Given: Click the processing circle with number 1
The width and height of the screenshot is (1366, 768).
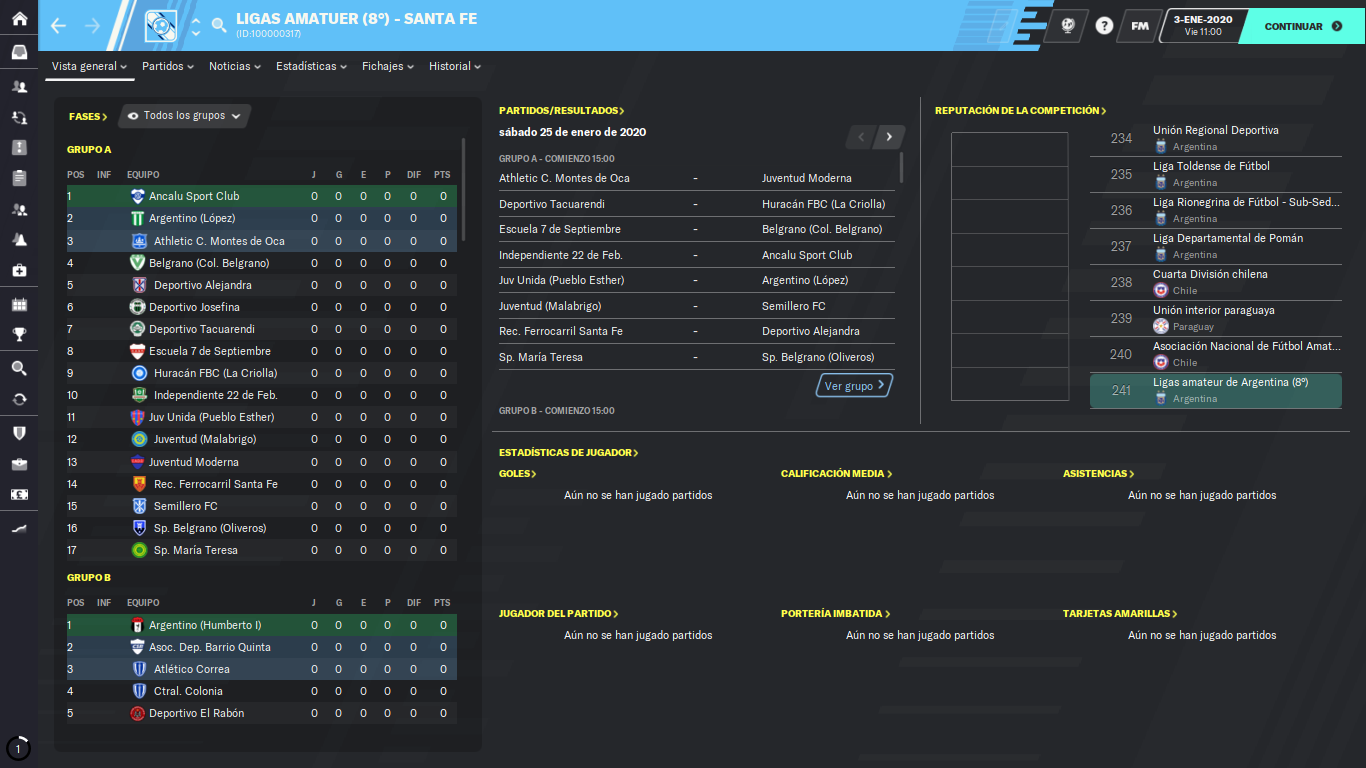Looking at the screenshot, I should (x=18, y=748).
